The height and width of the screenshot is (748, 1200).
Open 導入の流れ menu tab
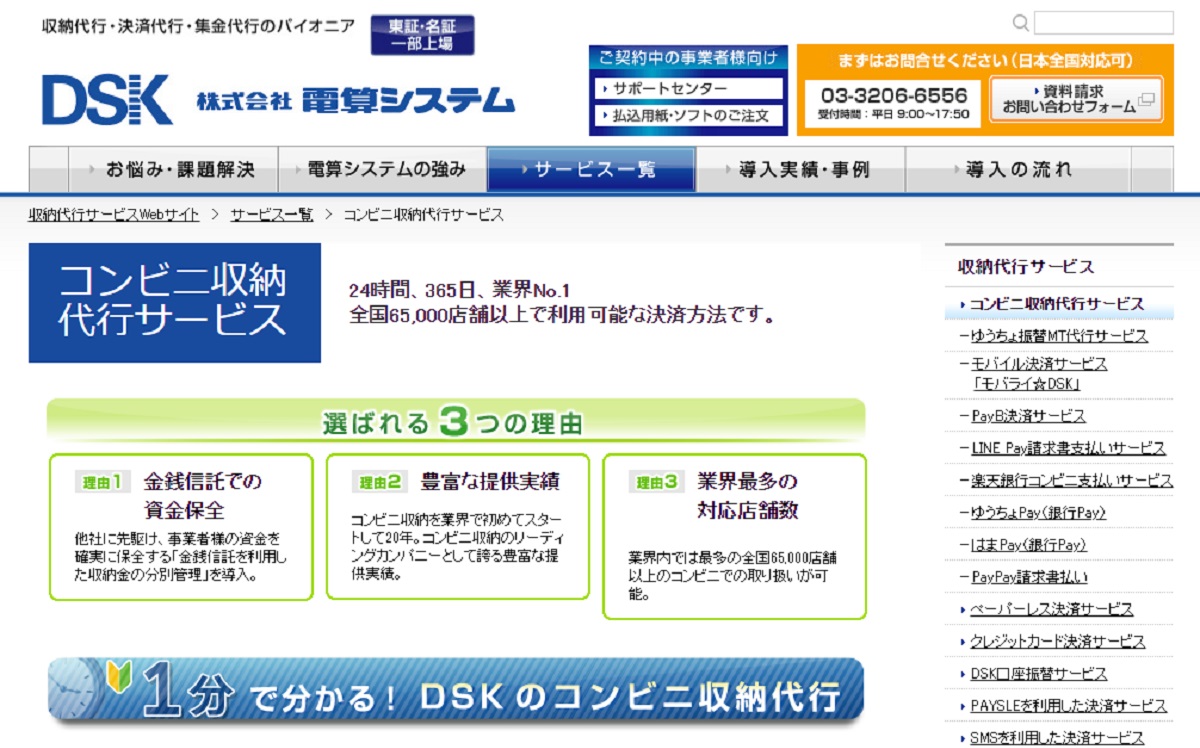point(1019,169)
